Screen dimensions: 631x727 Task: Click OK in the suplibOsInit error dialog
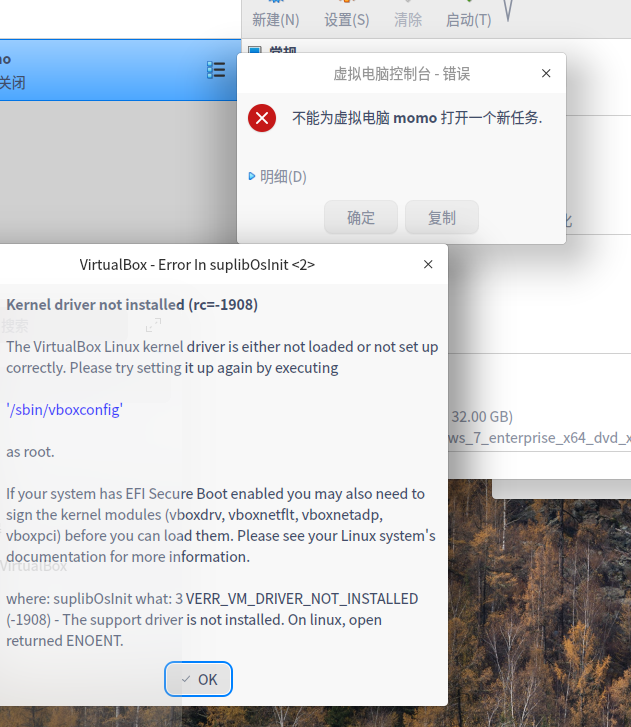pyautogui.click(x=198, y=679)
